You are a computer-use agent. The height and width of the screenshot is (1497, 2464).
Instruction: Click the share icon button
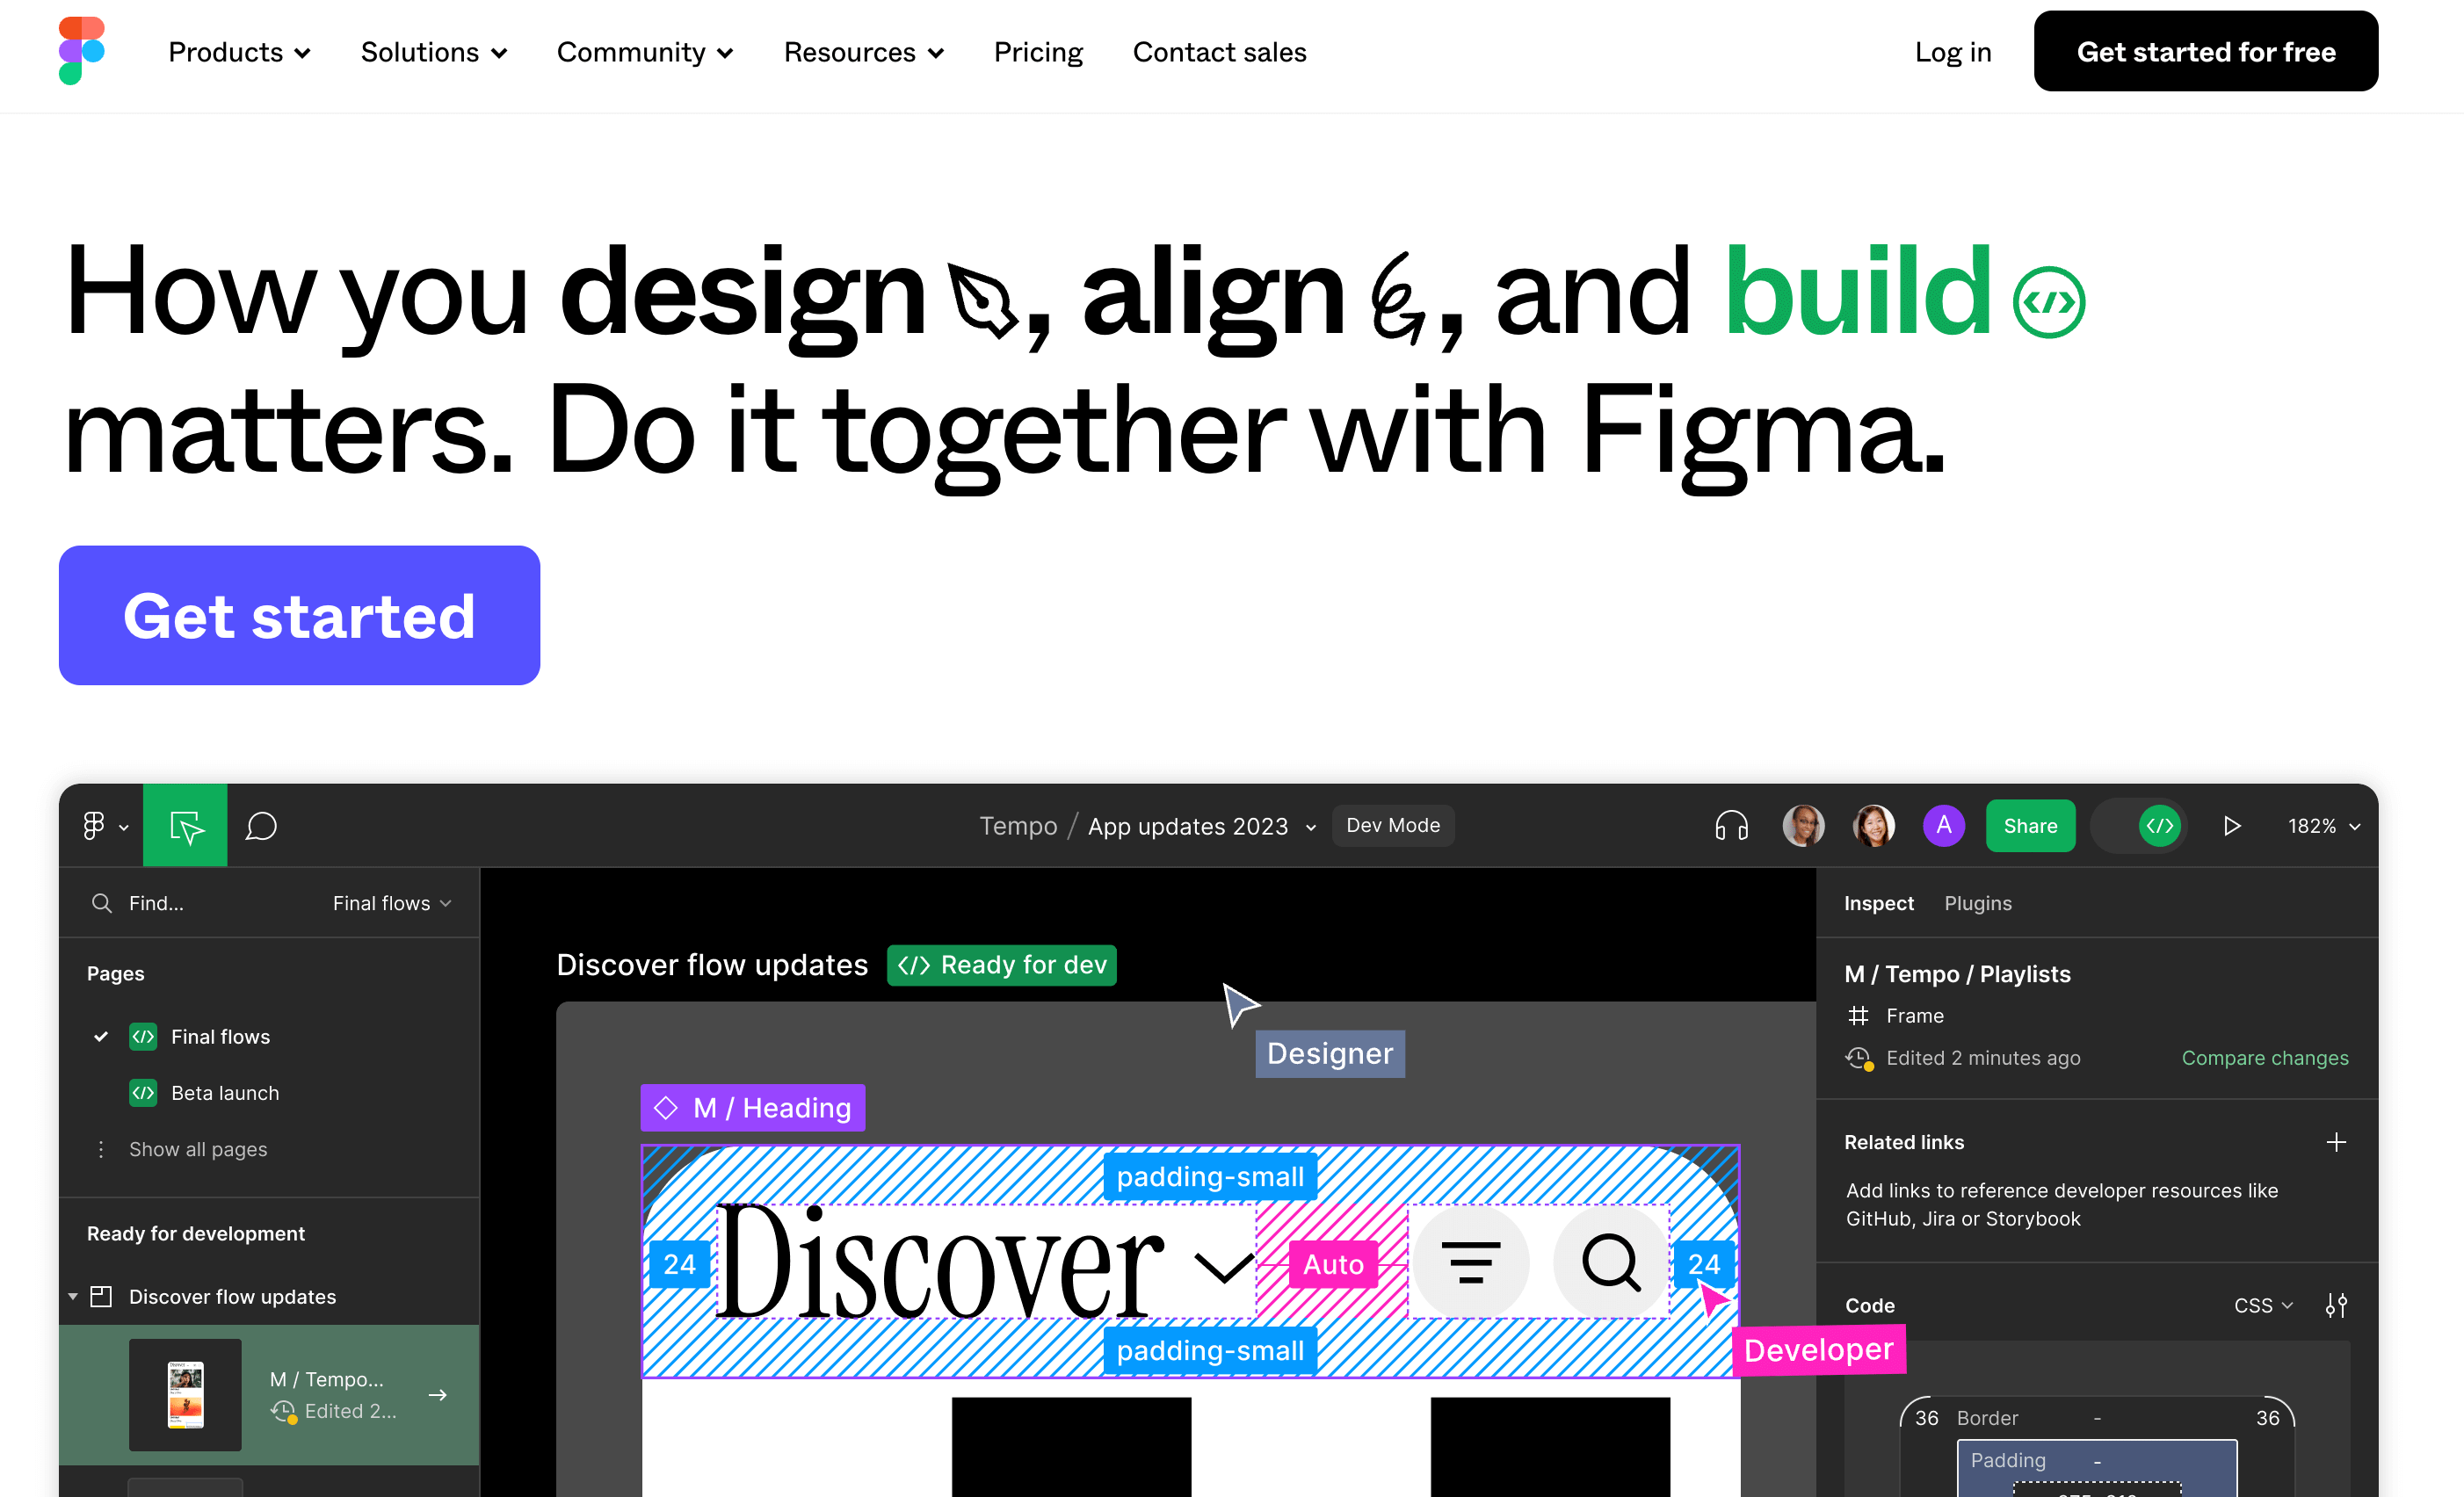[2029, 825]
